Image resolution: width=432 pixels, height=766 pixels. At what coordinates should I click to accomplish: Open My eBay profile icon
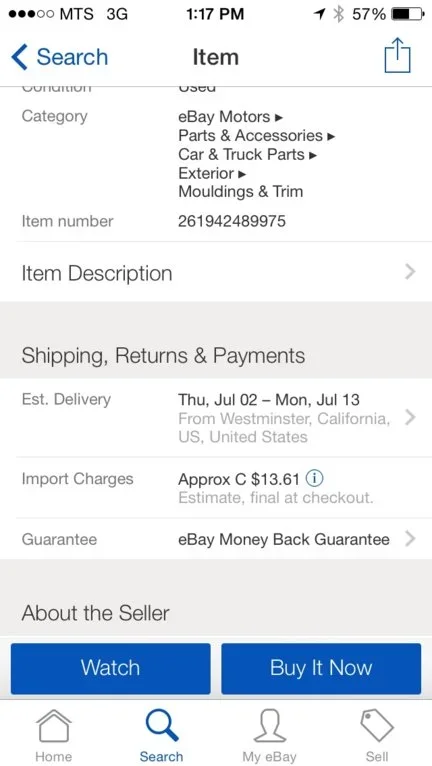coord(269,726)
